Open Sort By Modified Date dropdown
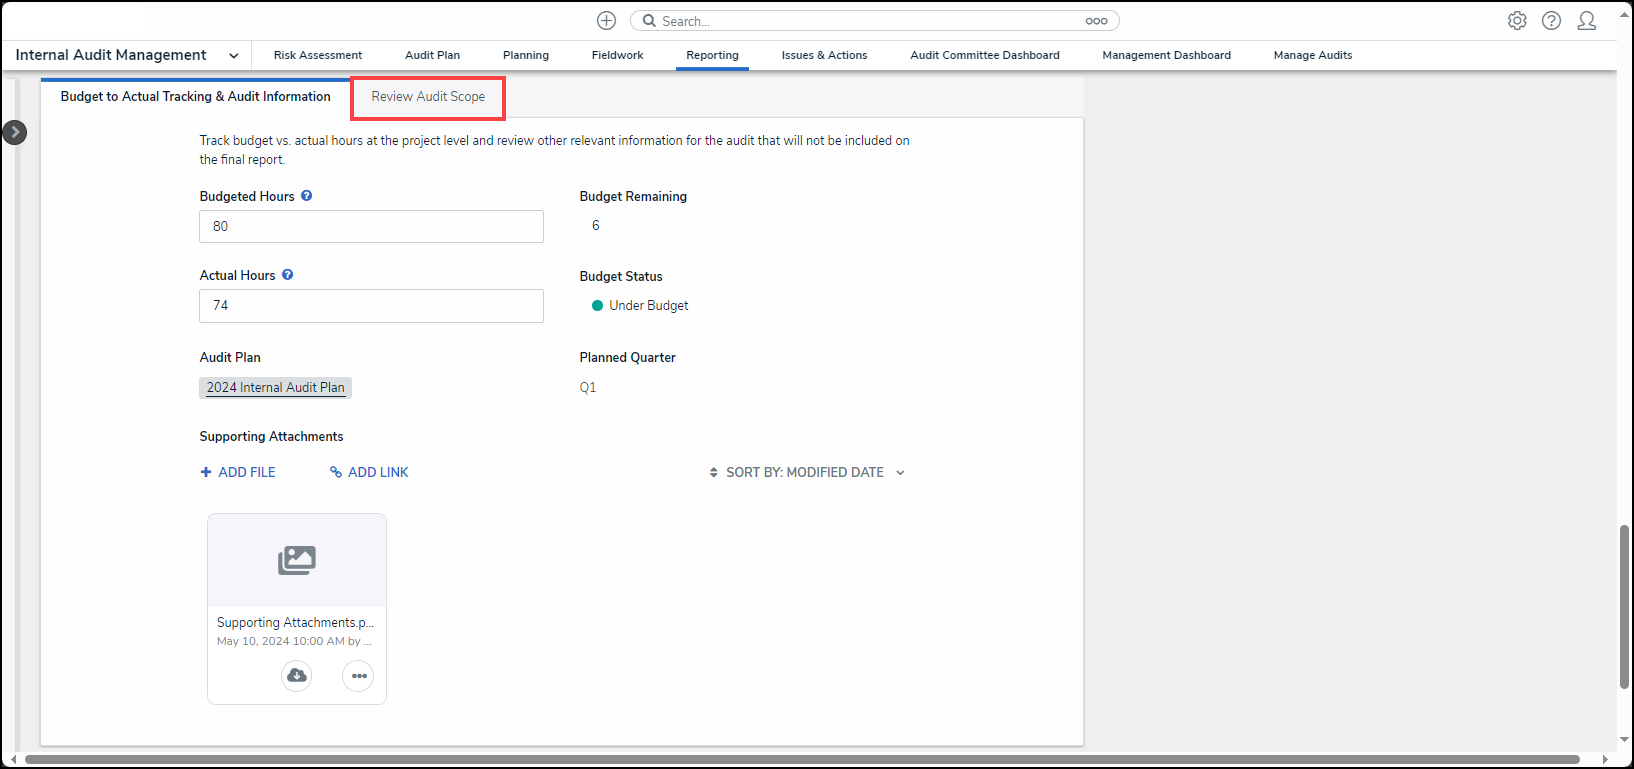This screenshot has height=769, width=1634. pyautogui.click(x=806, y=472)
